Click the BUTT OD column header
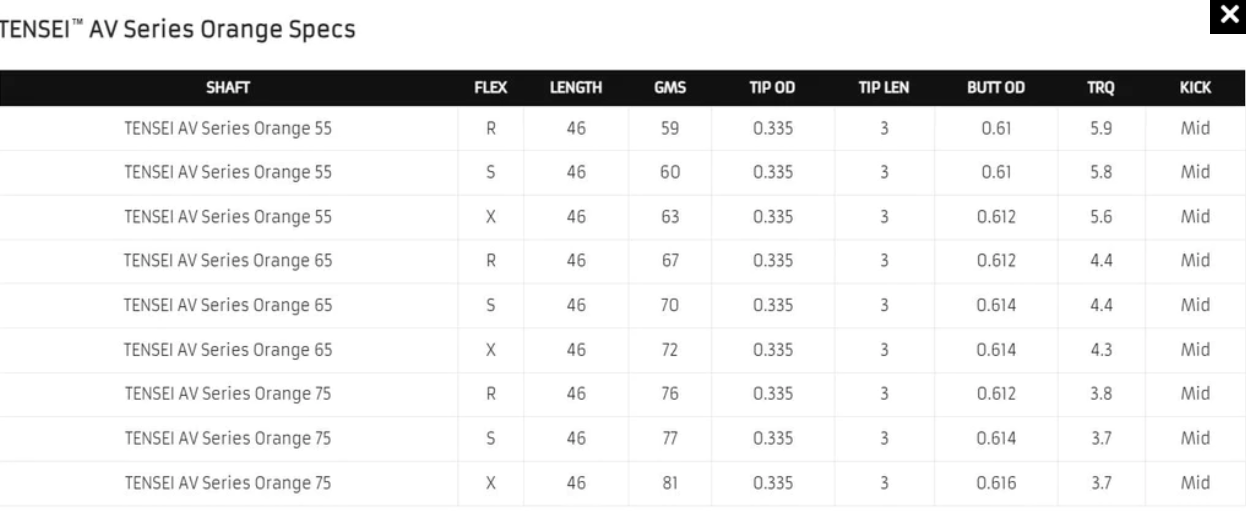This screenshot has width=1246, height=512. (x=996, y=88)
